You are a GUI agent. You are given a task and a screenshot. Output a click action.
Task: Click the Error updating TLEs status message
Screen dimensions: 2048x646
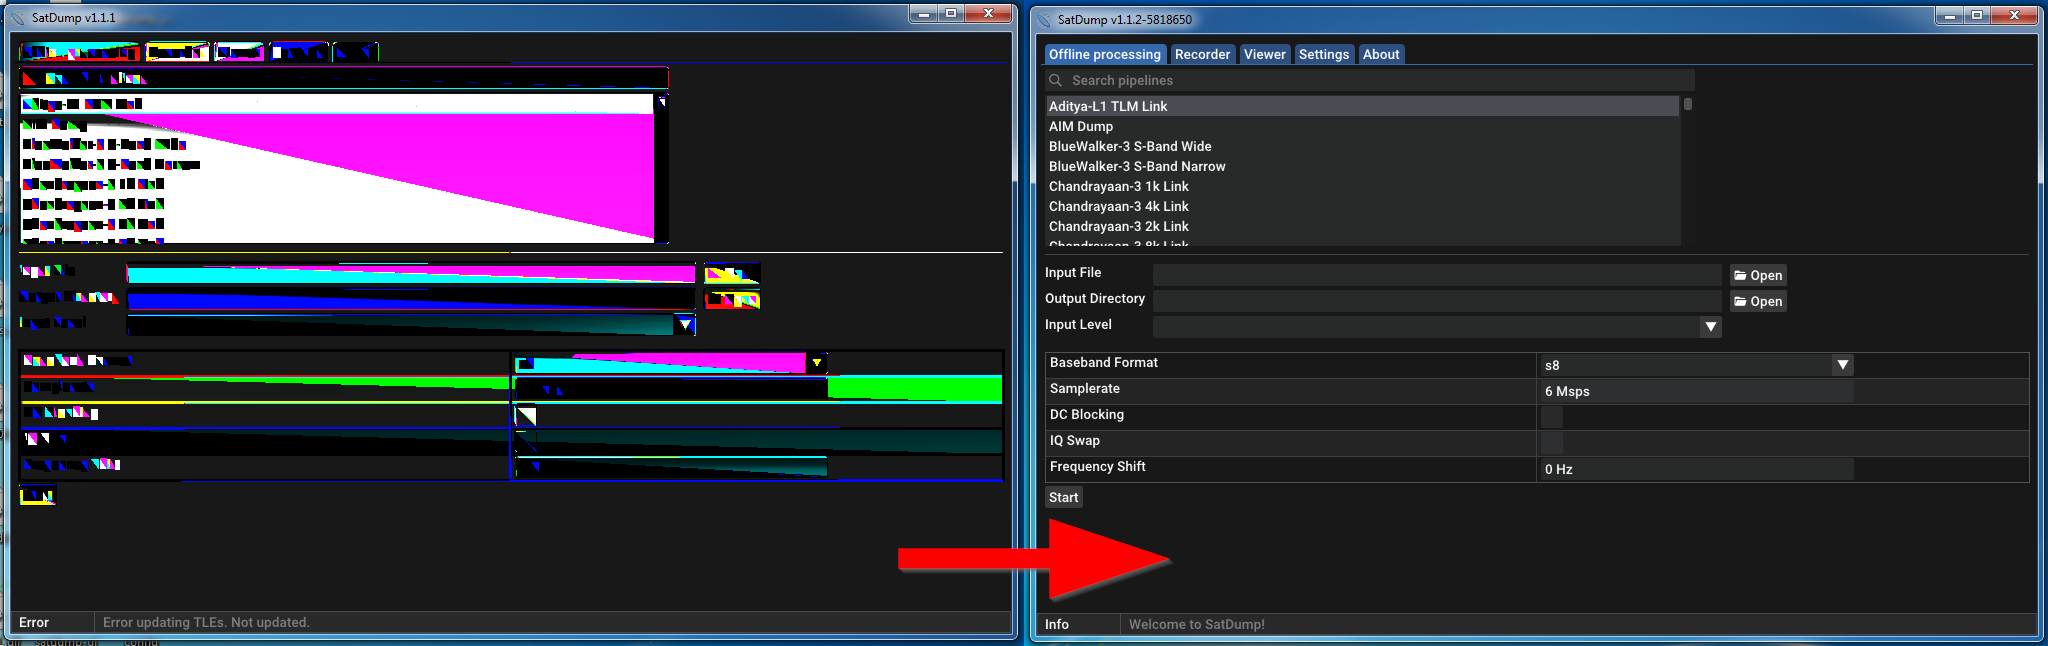pos(206,622)
